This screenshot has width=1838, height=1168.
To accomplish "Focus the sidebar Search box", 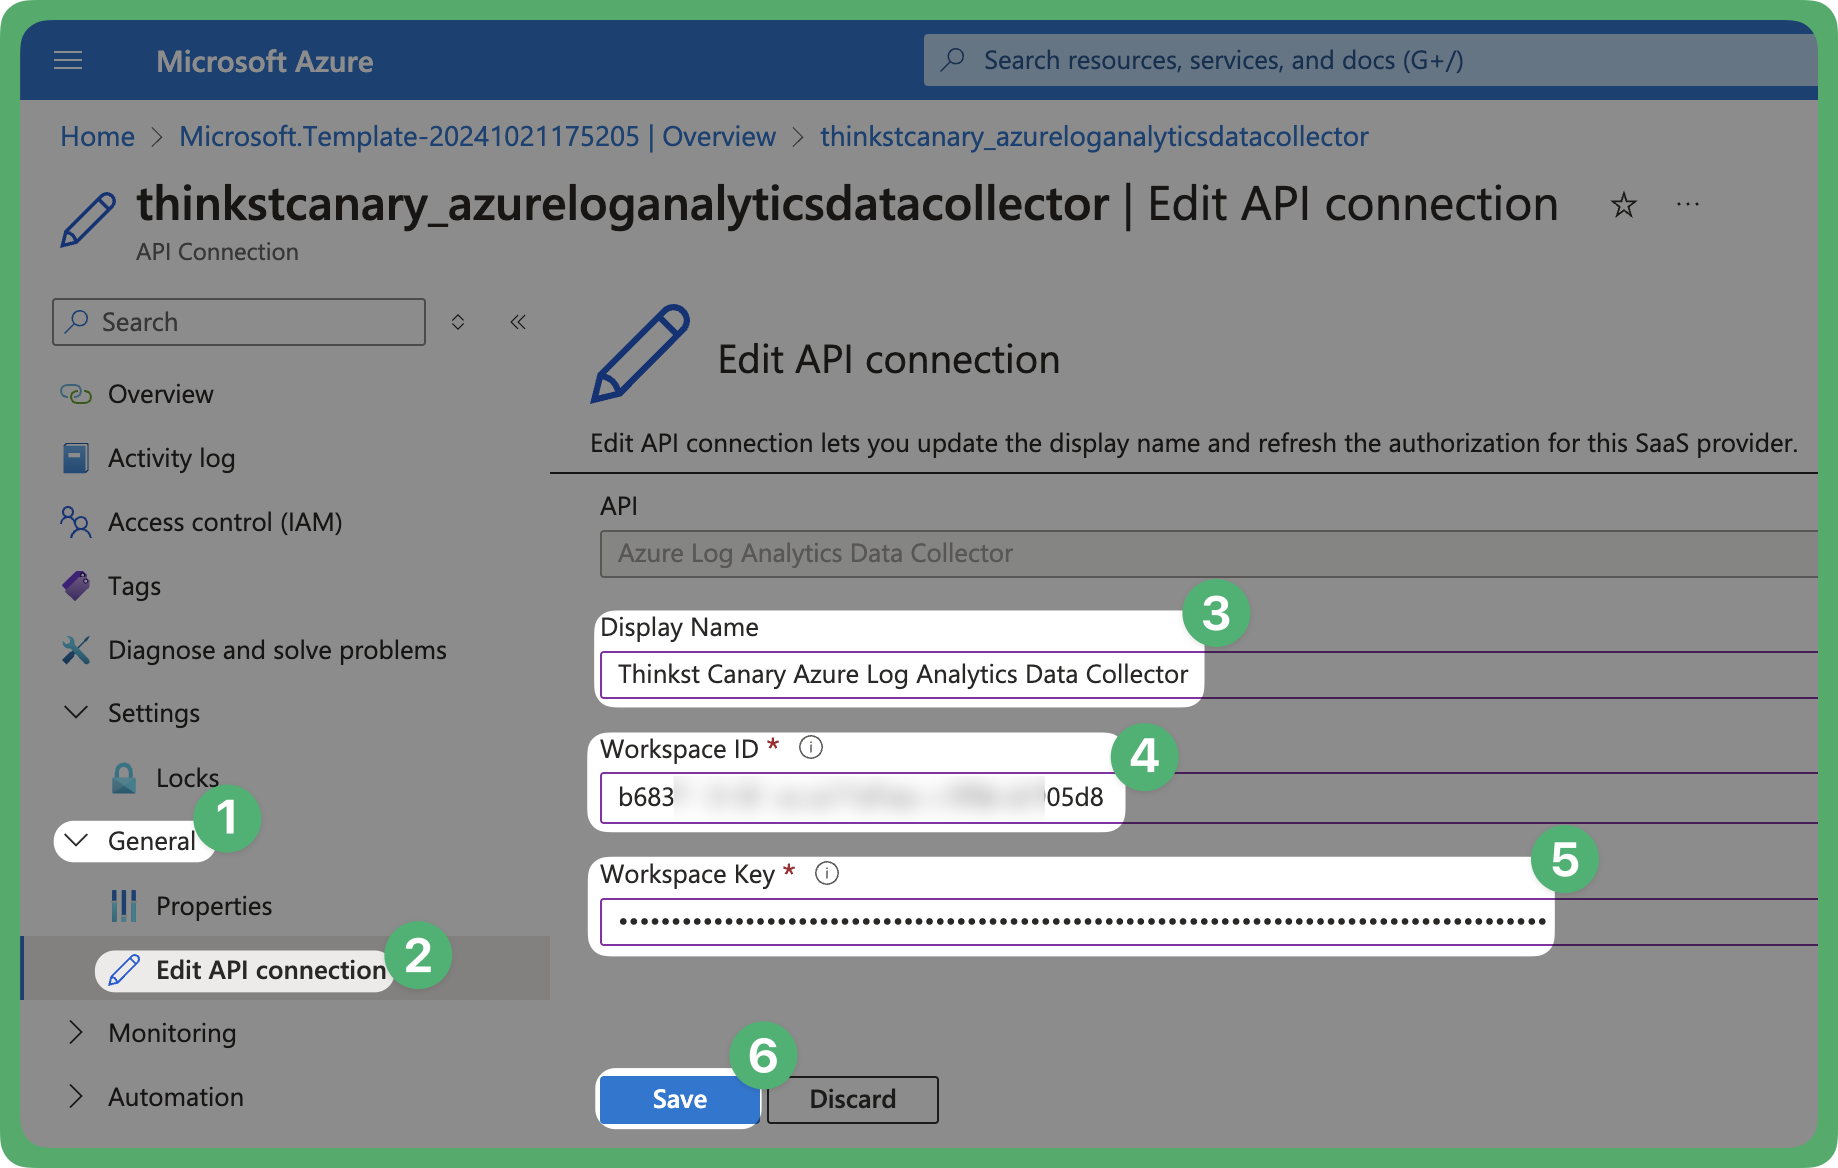I will [239, 322].
